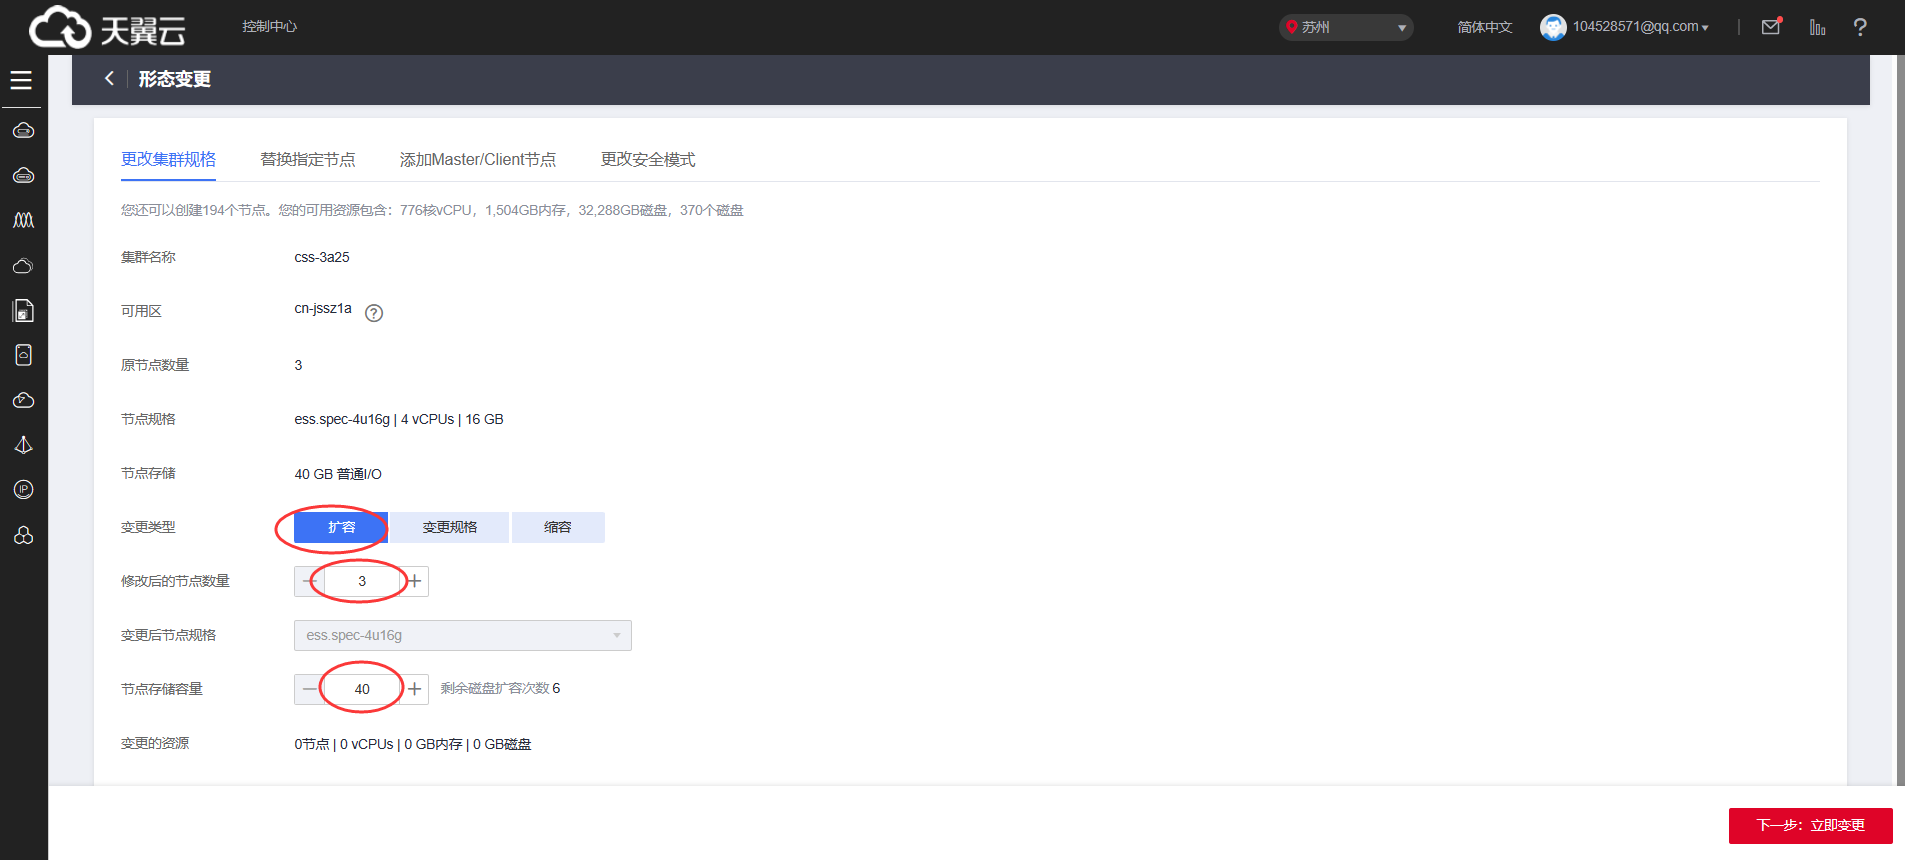Click the cloud-with-play-arrow icon in the sidebar
This screenshot has height=860, width=1905.
pos(23,400)
